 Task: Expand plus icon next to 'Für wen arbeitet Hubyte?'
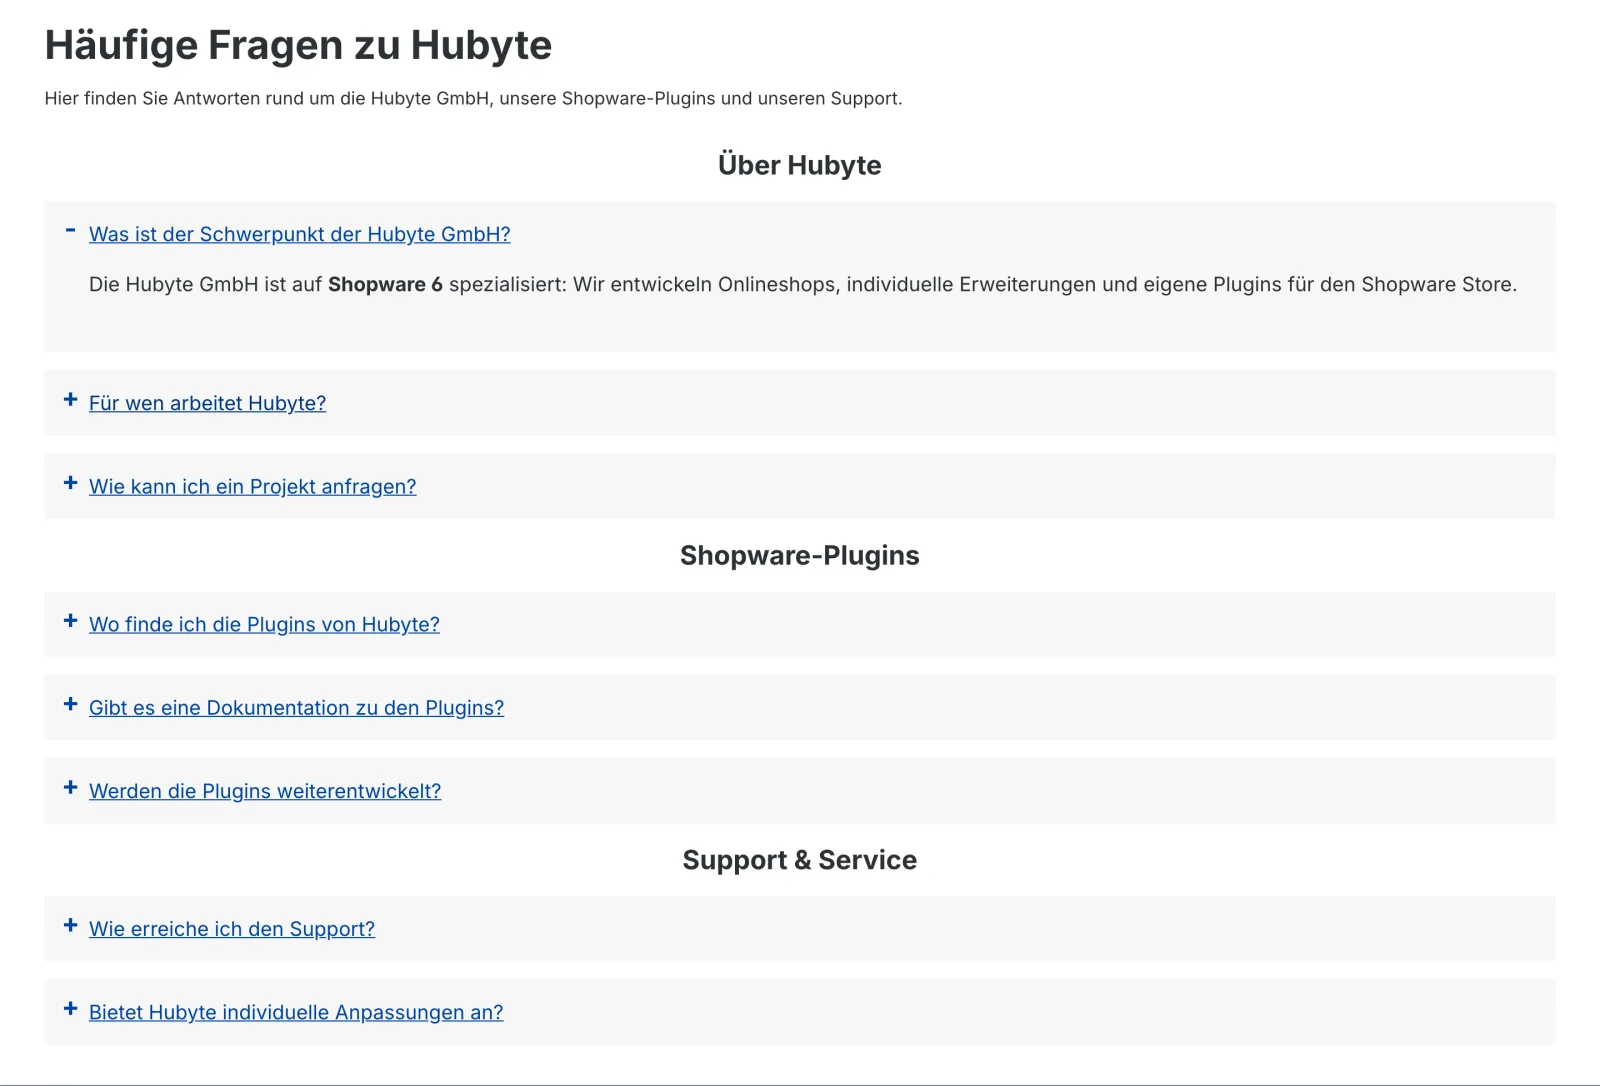pyautogui.click(x=70, y=400)
